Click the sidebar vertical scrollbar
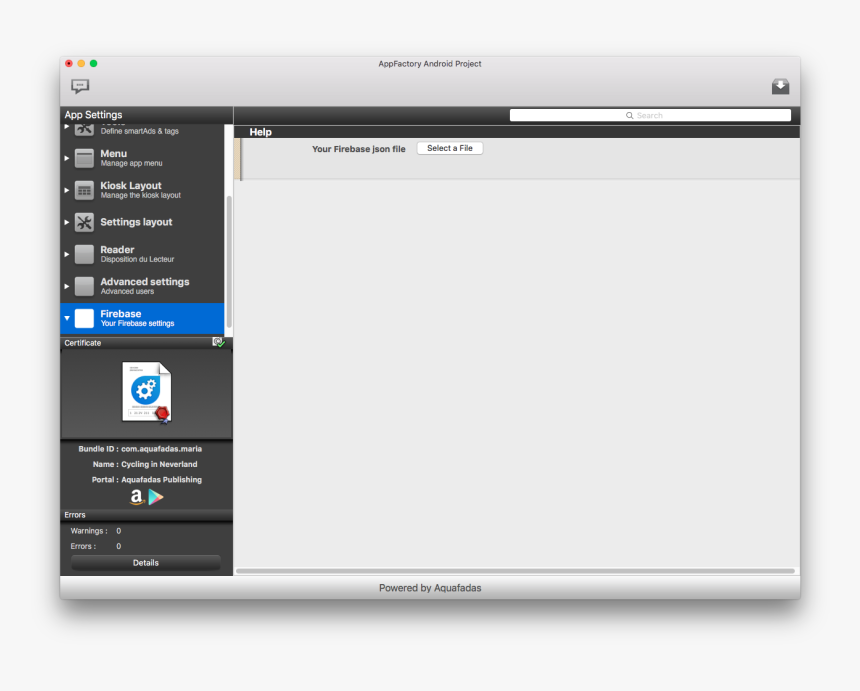Screen dimensions: 860x691 click(x=229, y=262)
